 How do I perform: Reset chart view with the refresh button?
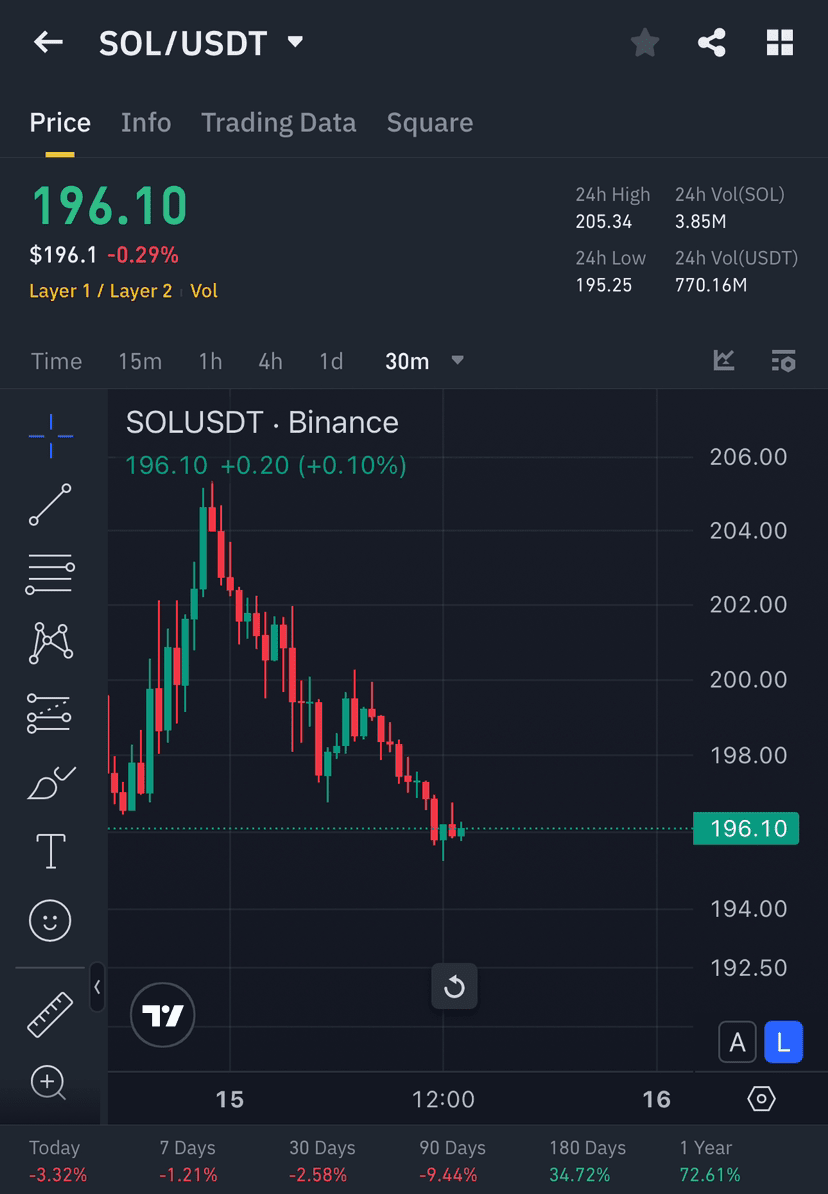pyautogui.click(x=454, y=987)
